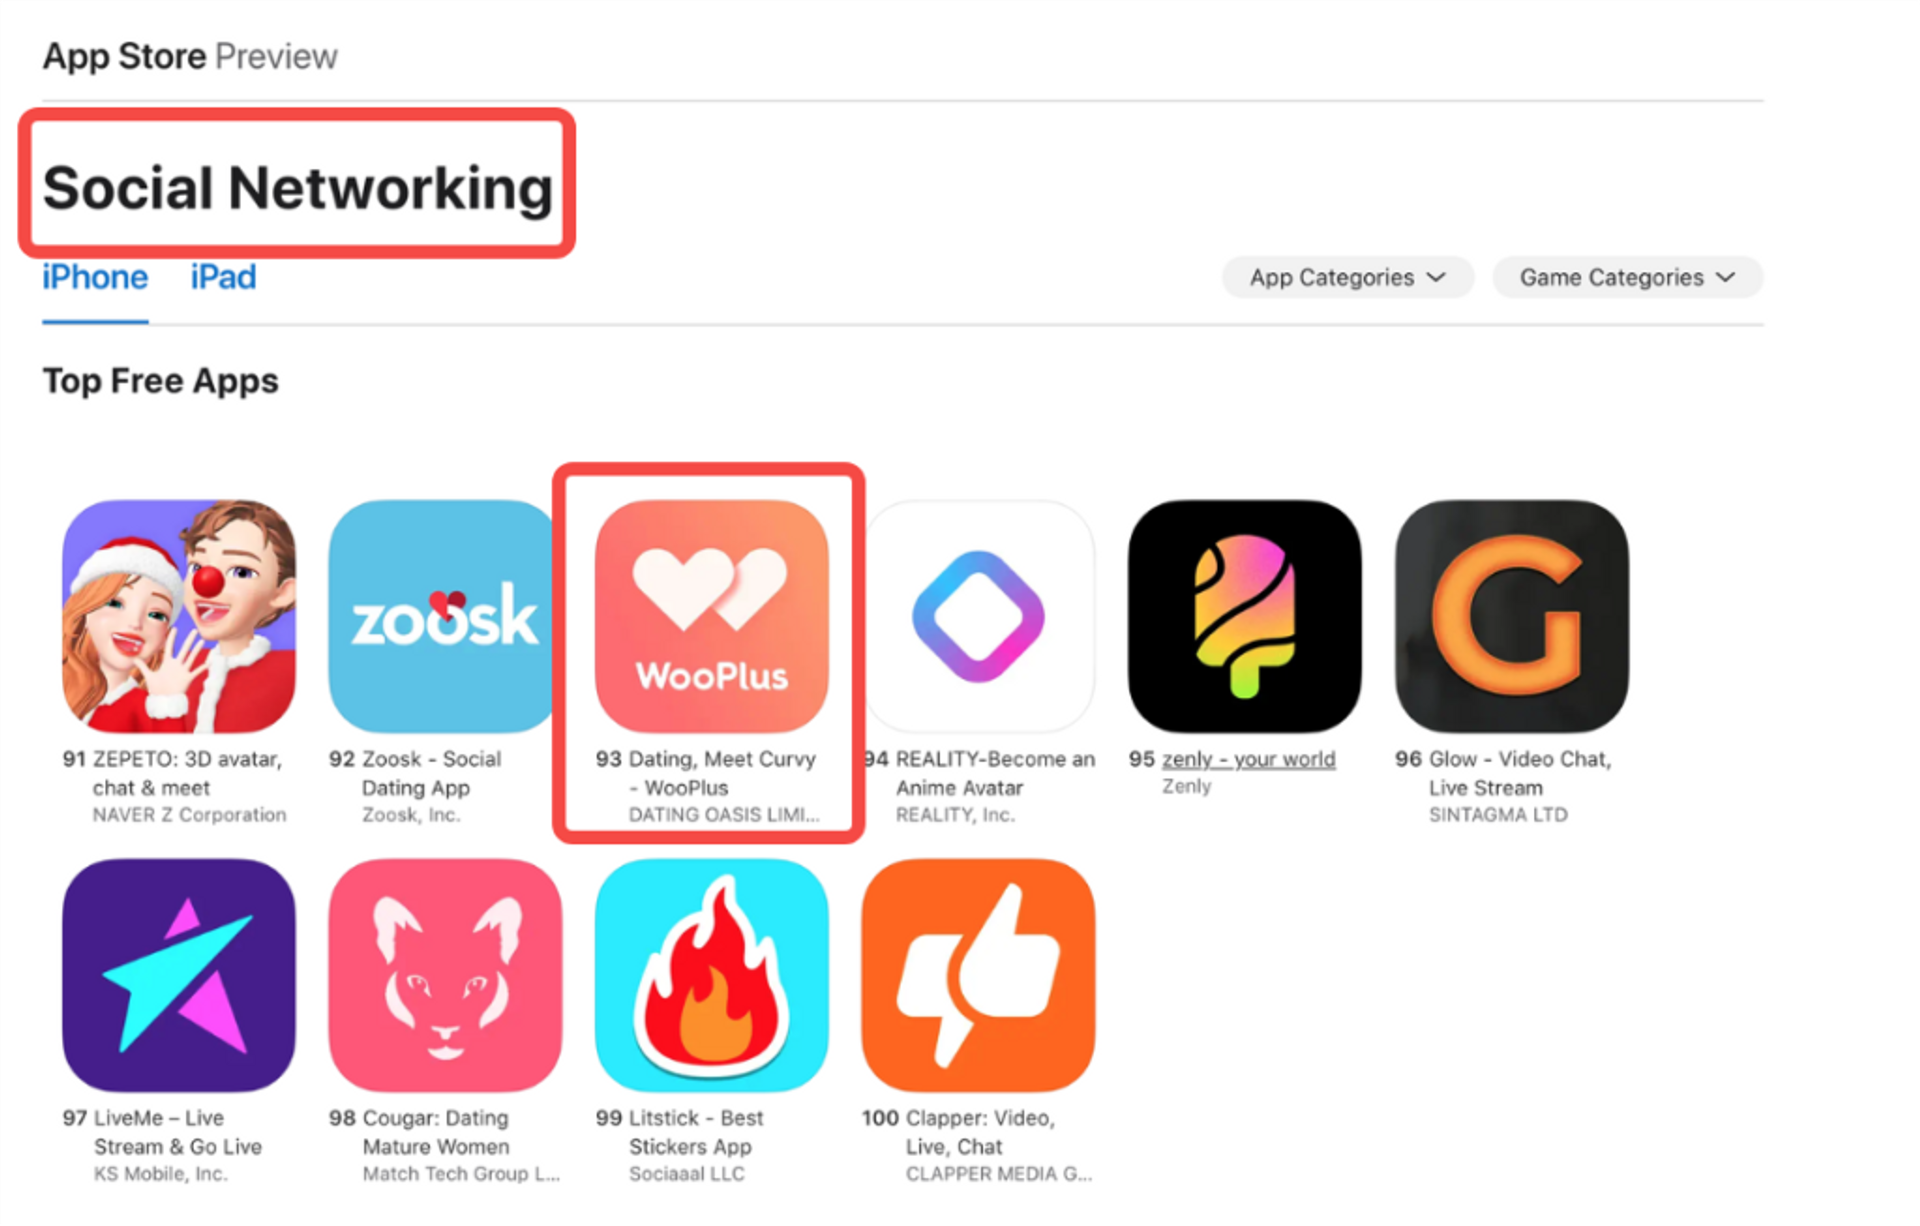The image size is (1920, 1226).
Task: Select the Litstick flame app icon
Action: pyautogui.click(x=712, y=975)
